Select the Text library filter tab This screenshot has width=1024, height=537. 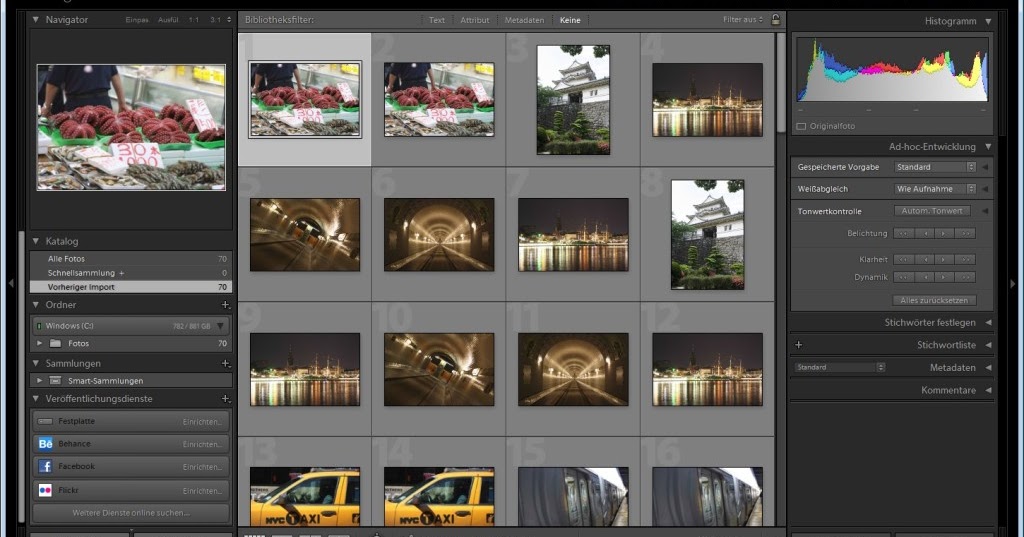tap(437, 20)
